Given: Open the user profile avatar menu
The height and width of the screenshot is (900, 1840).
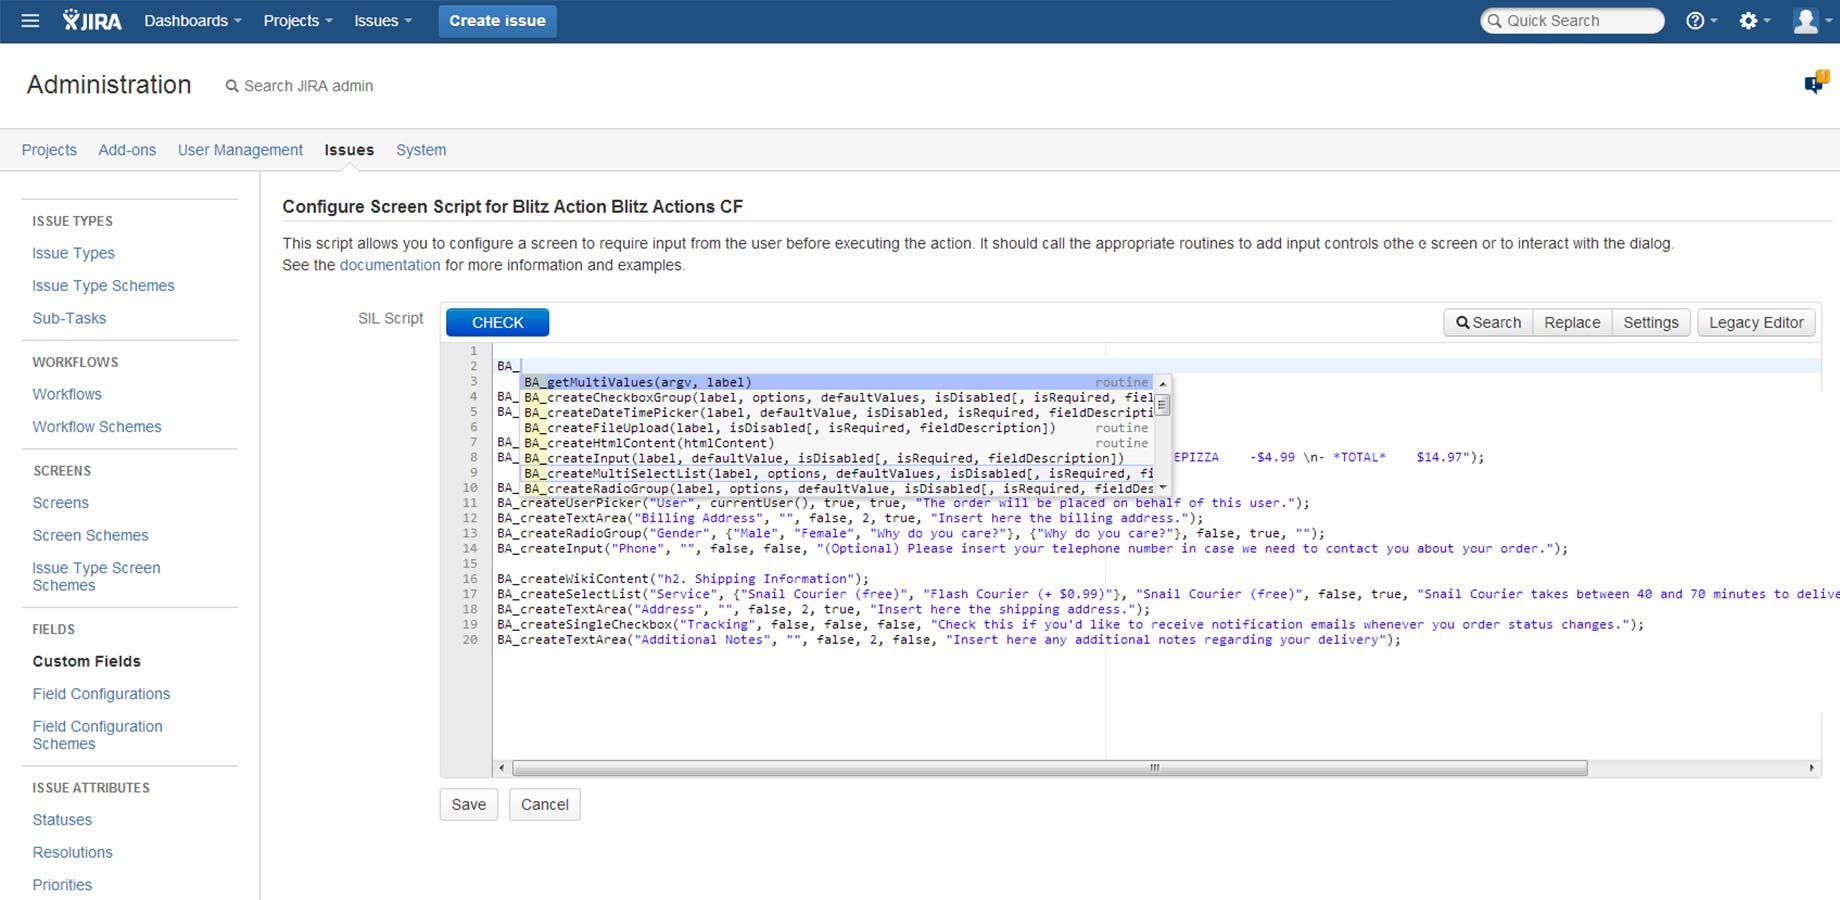Looking at the screenshot, I should pos(1810,21).
